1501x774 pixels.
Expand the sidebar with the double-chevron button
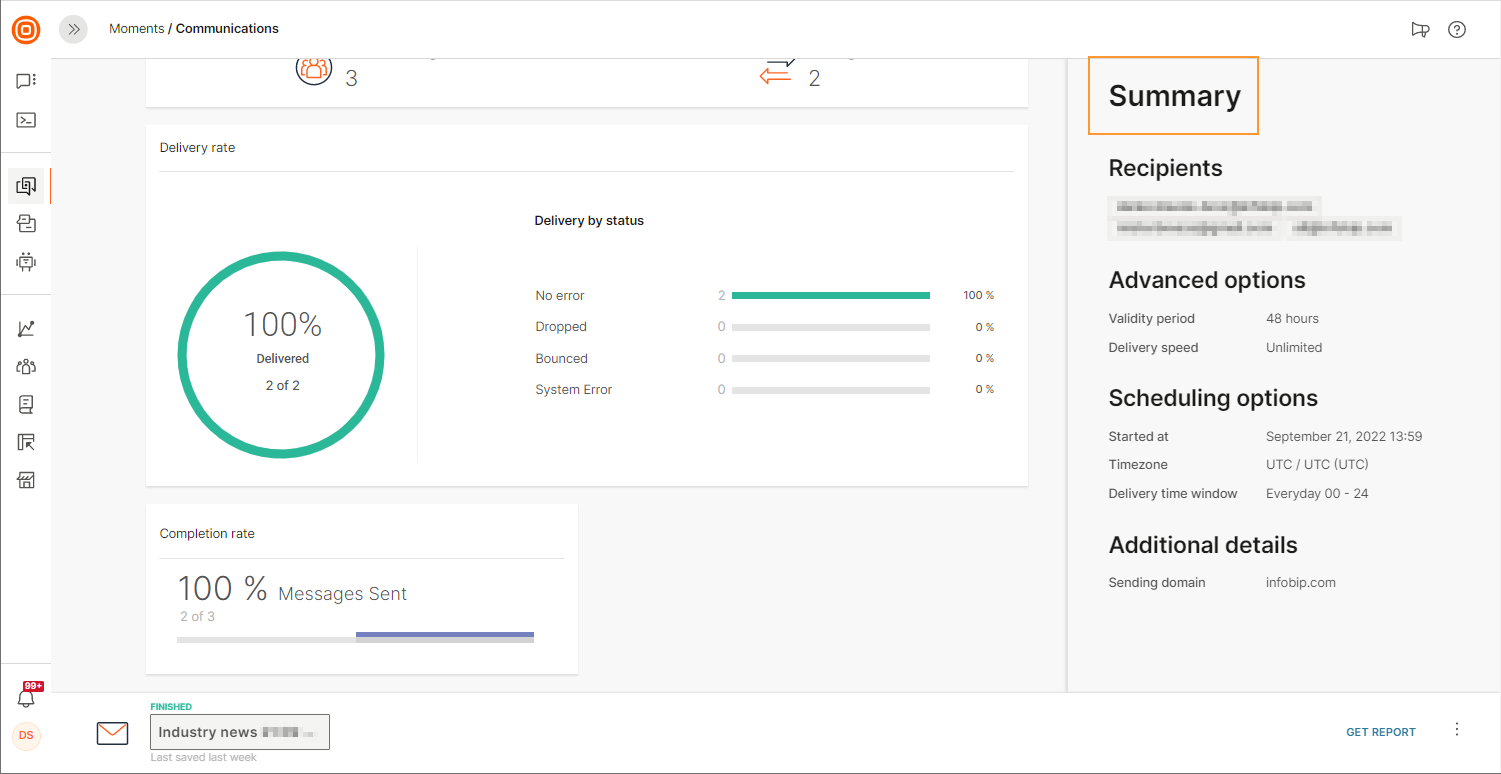coord(73,29)
